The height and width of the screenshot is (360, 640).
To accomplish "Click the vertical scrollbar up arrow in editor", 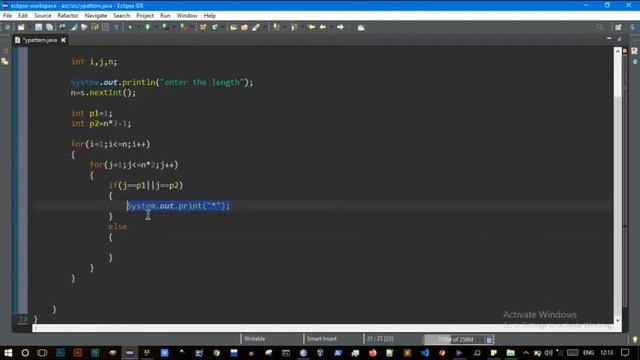I will [618, 51].
